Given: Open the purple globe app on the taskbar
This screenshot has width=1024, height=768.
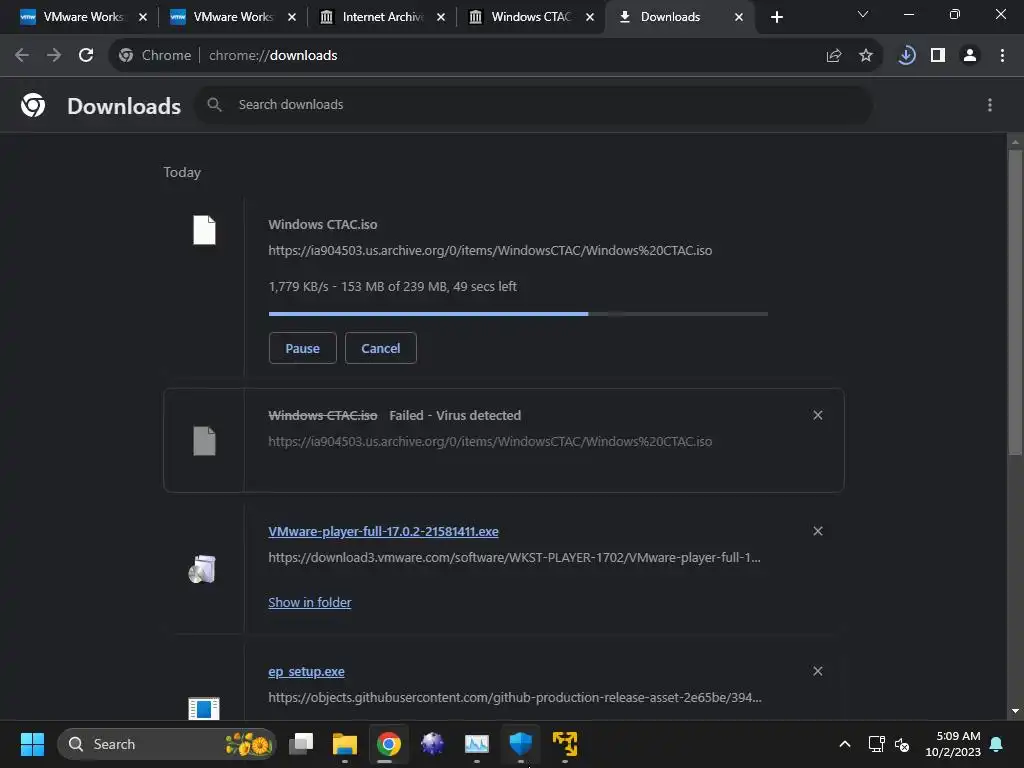Looking at the screenshot, I should (x=432, y=744).
